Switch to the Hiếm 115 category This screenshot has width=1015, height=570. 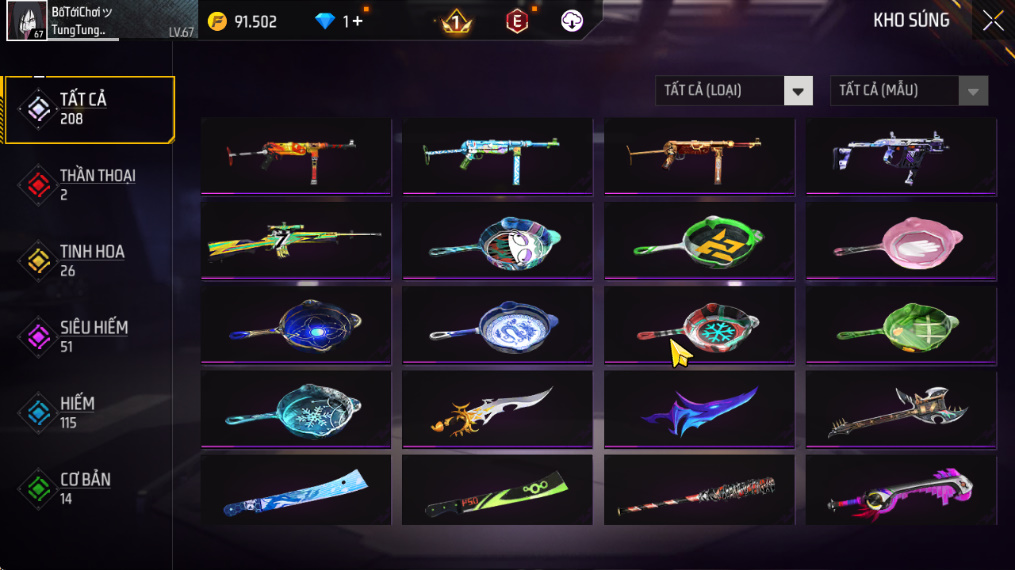pos(89,413)
